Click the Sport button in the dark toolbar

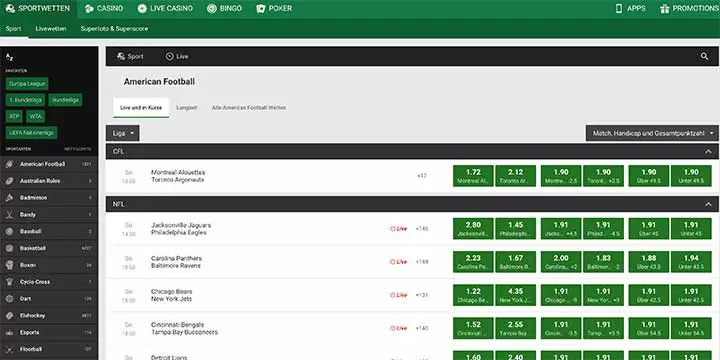[x=130, y=56]
